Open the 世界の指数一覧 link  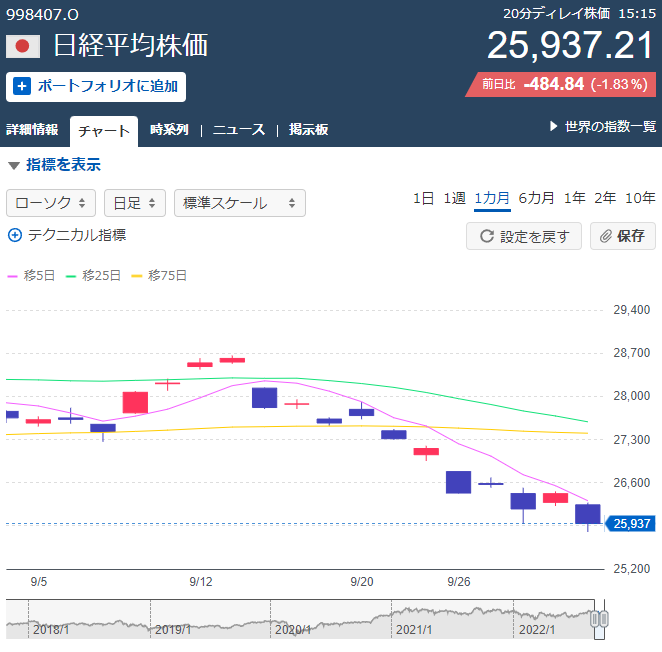click(610, 126)
